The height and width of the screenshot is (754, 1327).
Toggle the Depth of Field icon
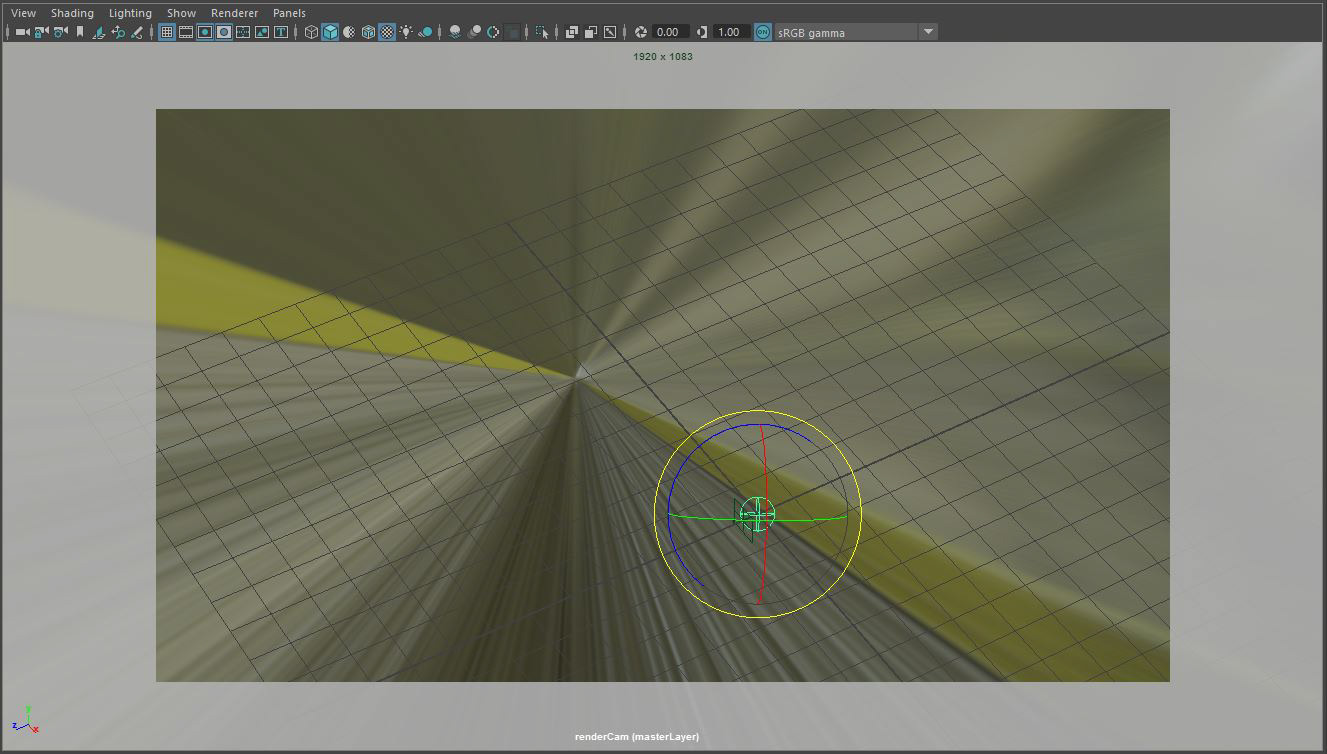(513, 32)
